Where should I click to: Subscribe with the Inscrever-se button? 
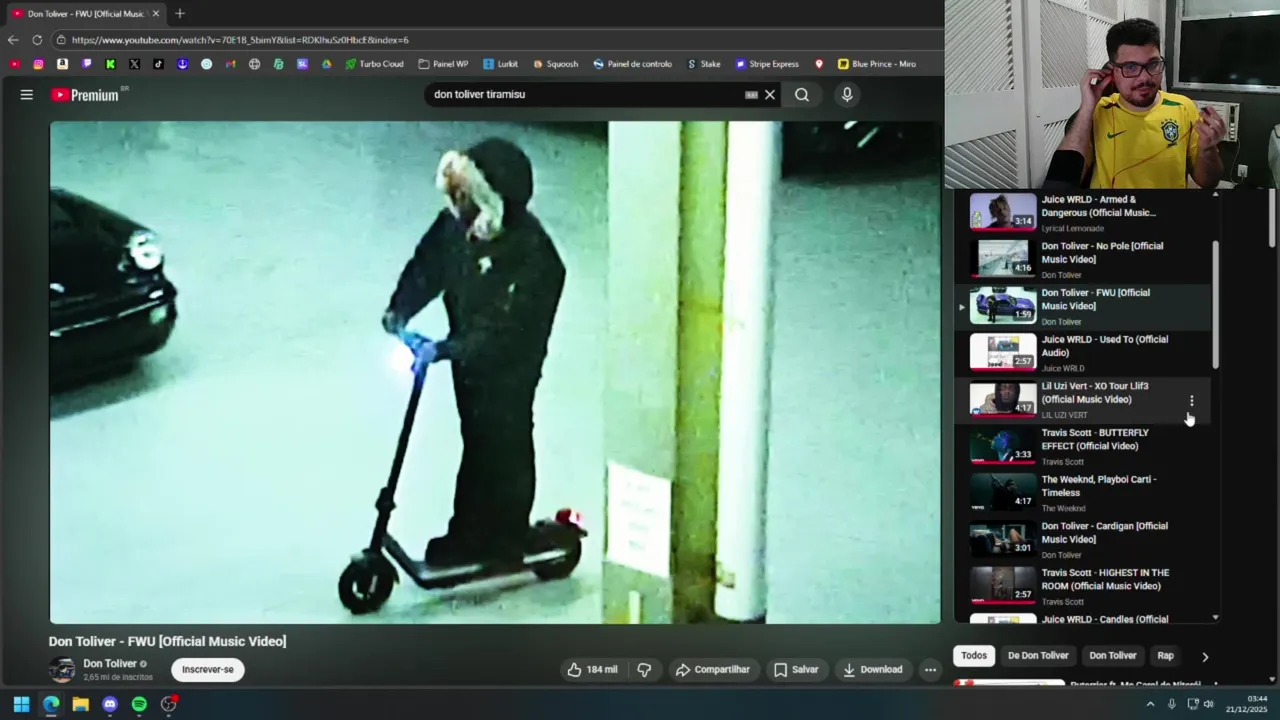tap(208, 670)
